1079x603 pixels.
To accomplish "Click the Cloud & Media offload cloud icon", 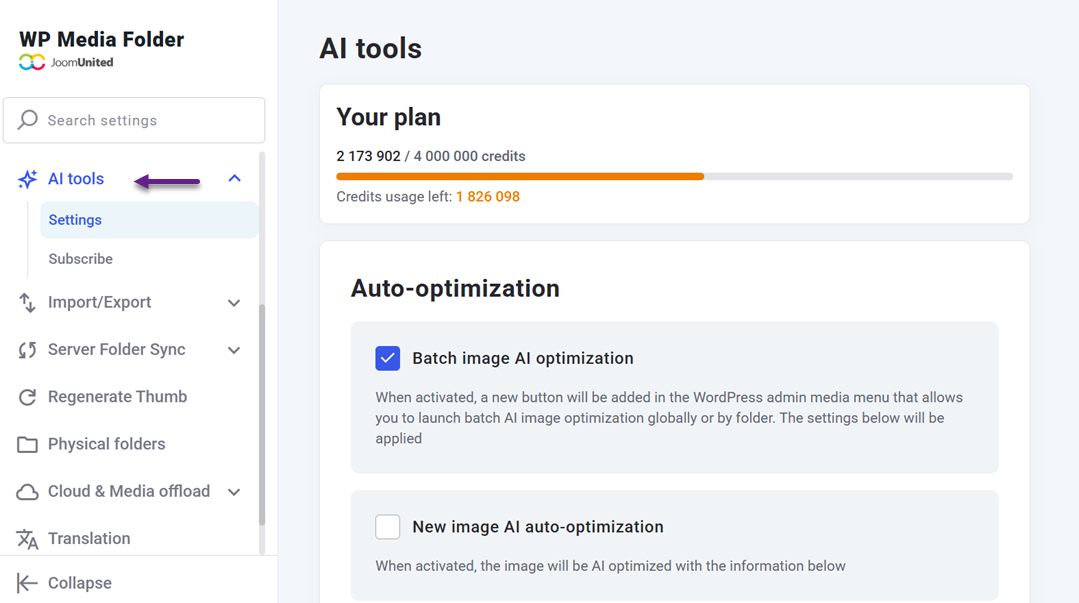I will [28, 492].
